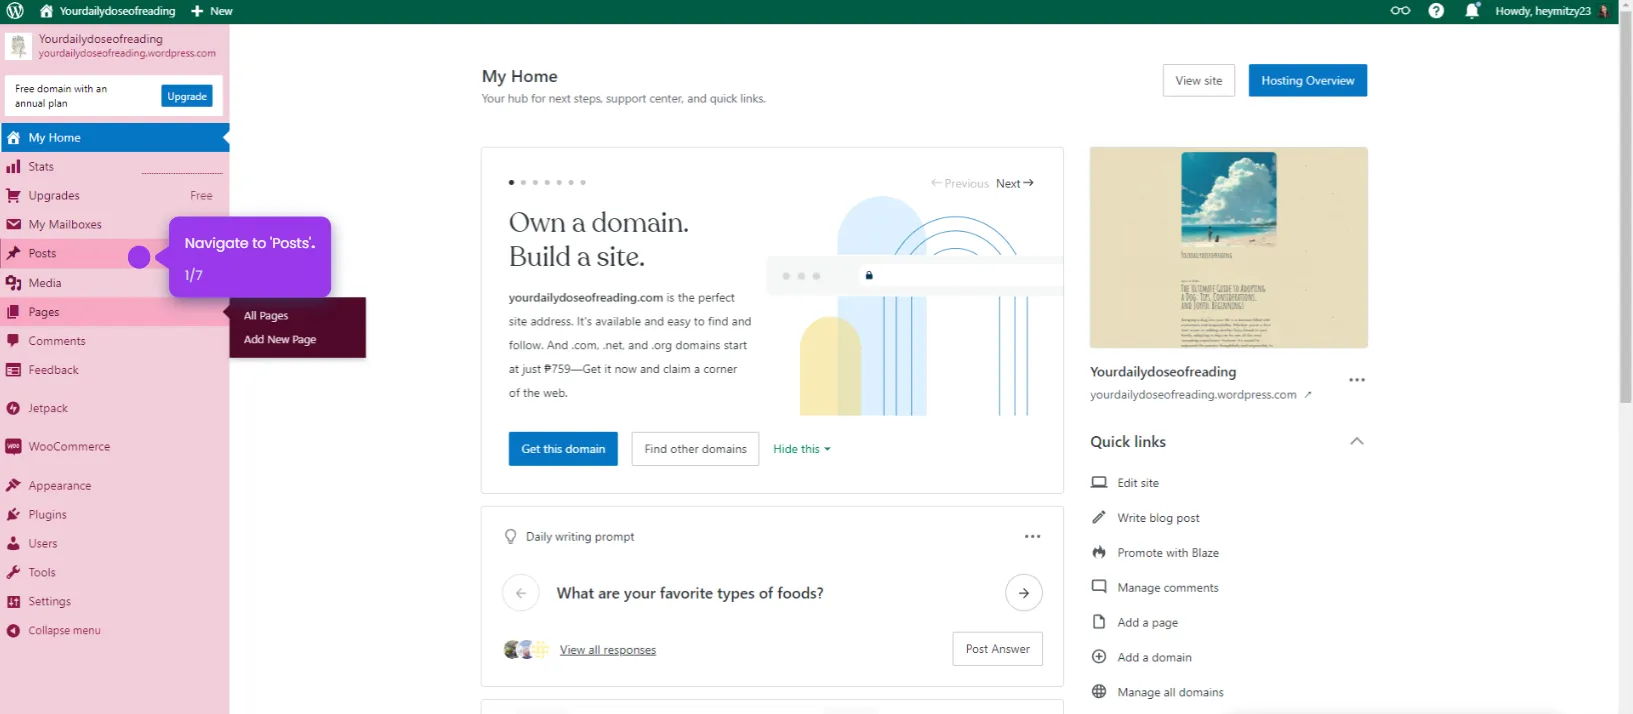Screen dimensions: 1633x714
Task: Click the Upgrades cart icon
Action: (x=13, y=196)
